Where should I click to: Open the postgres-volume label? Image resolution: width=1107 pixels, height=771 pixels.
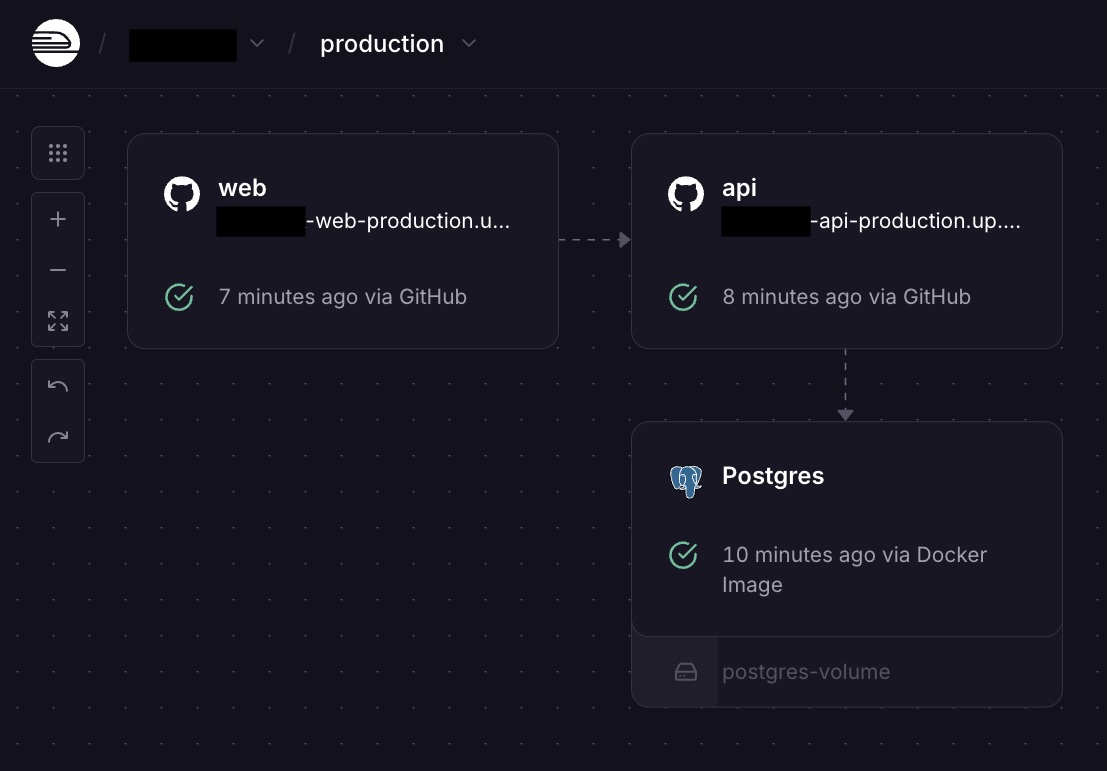tap(806, 672)
